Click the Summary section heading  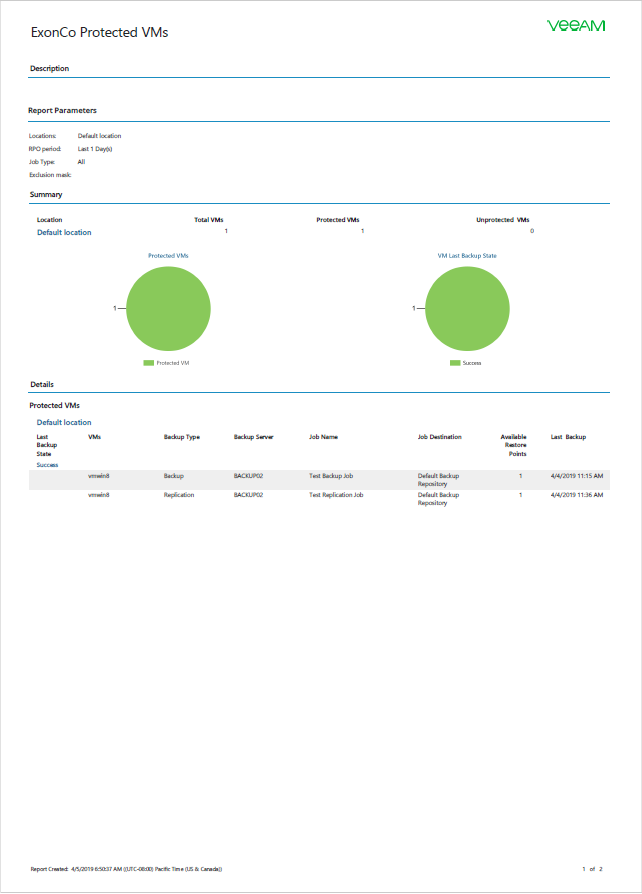pyautogui.click(x=46, y=194)
